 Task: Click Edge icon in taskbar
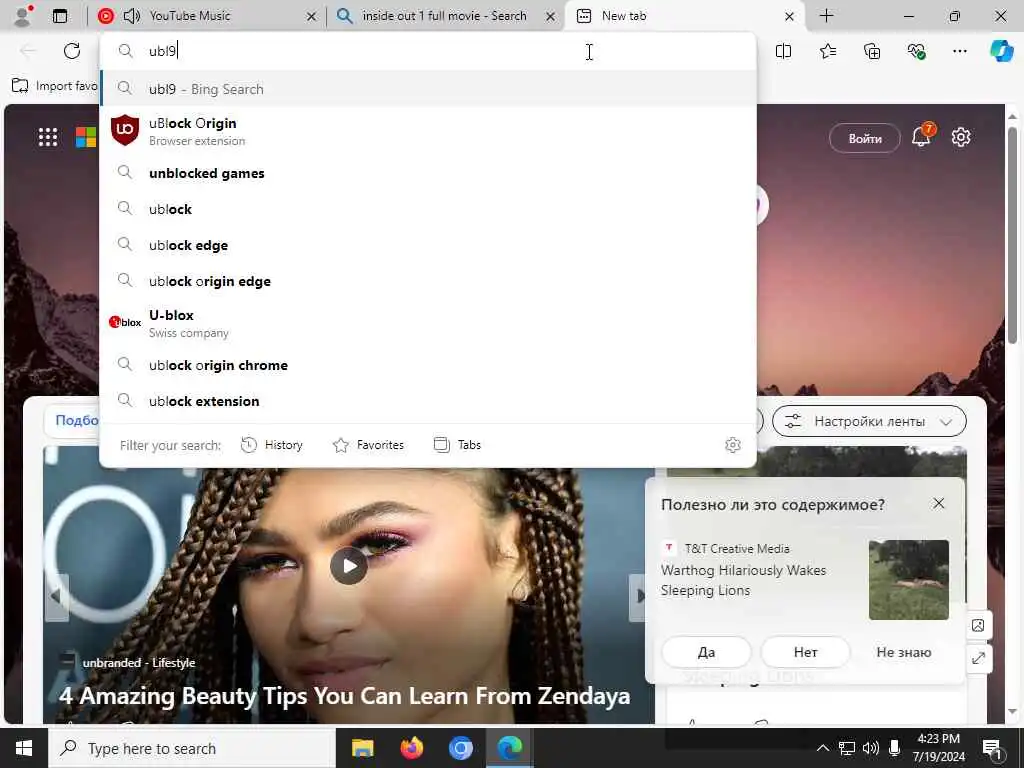point(509,748)
